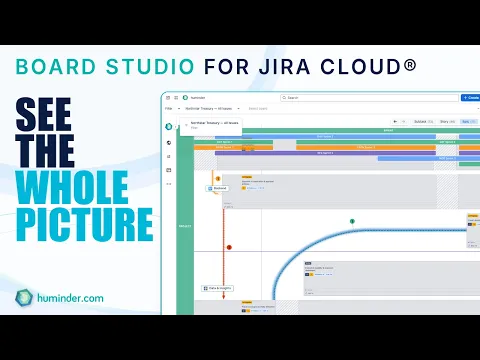Toggle the Story level button
Viewport: 480px width, 360px height.
[x=447, y=122]
